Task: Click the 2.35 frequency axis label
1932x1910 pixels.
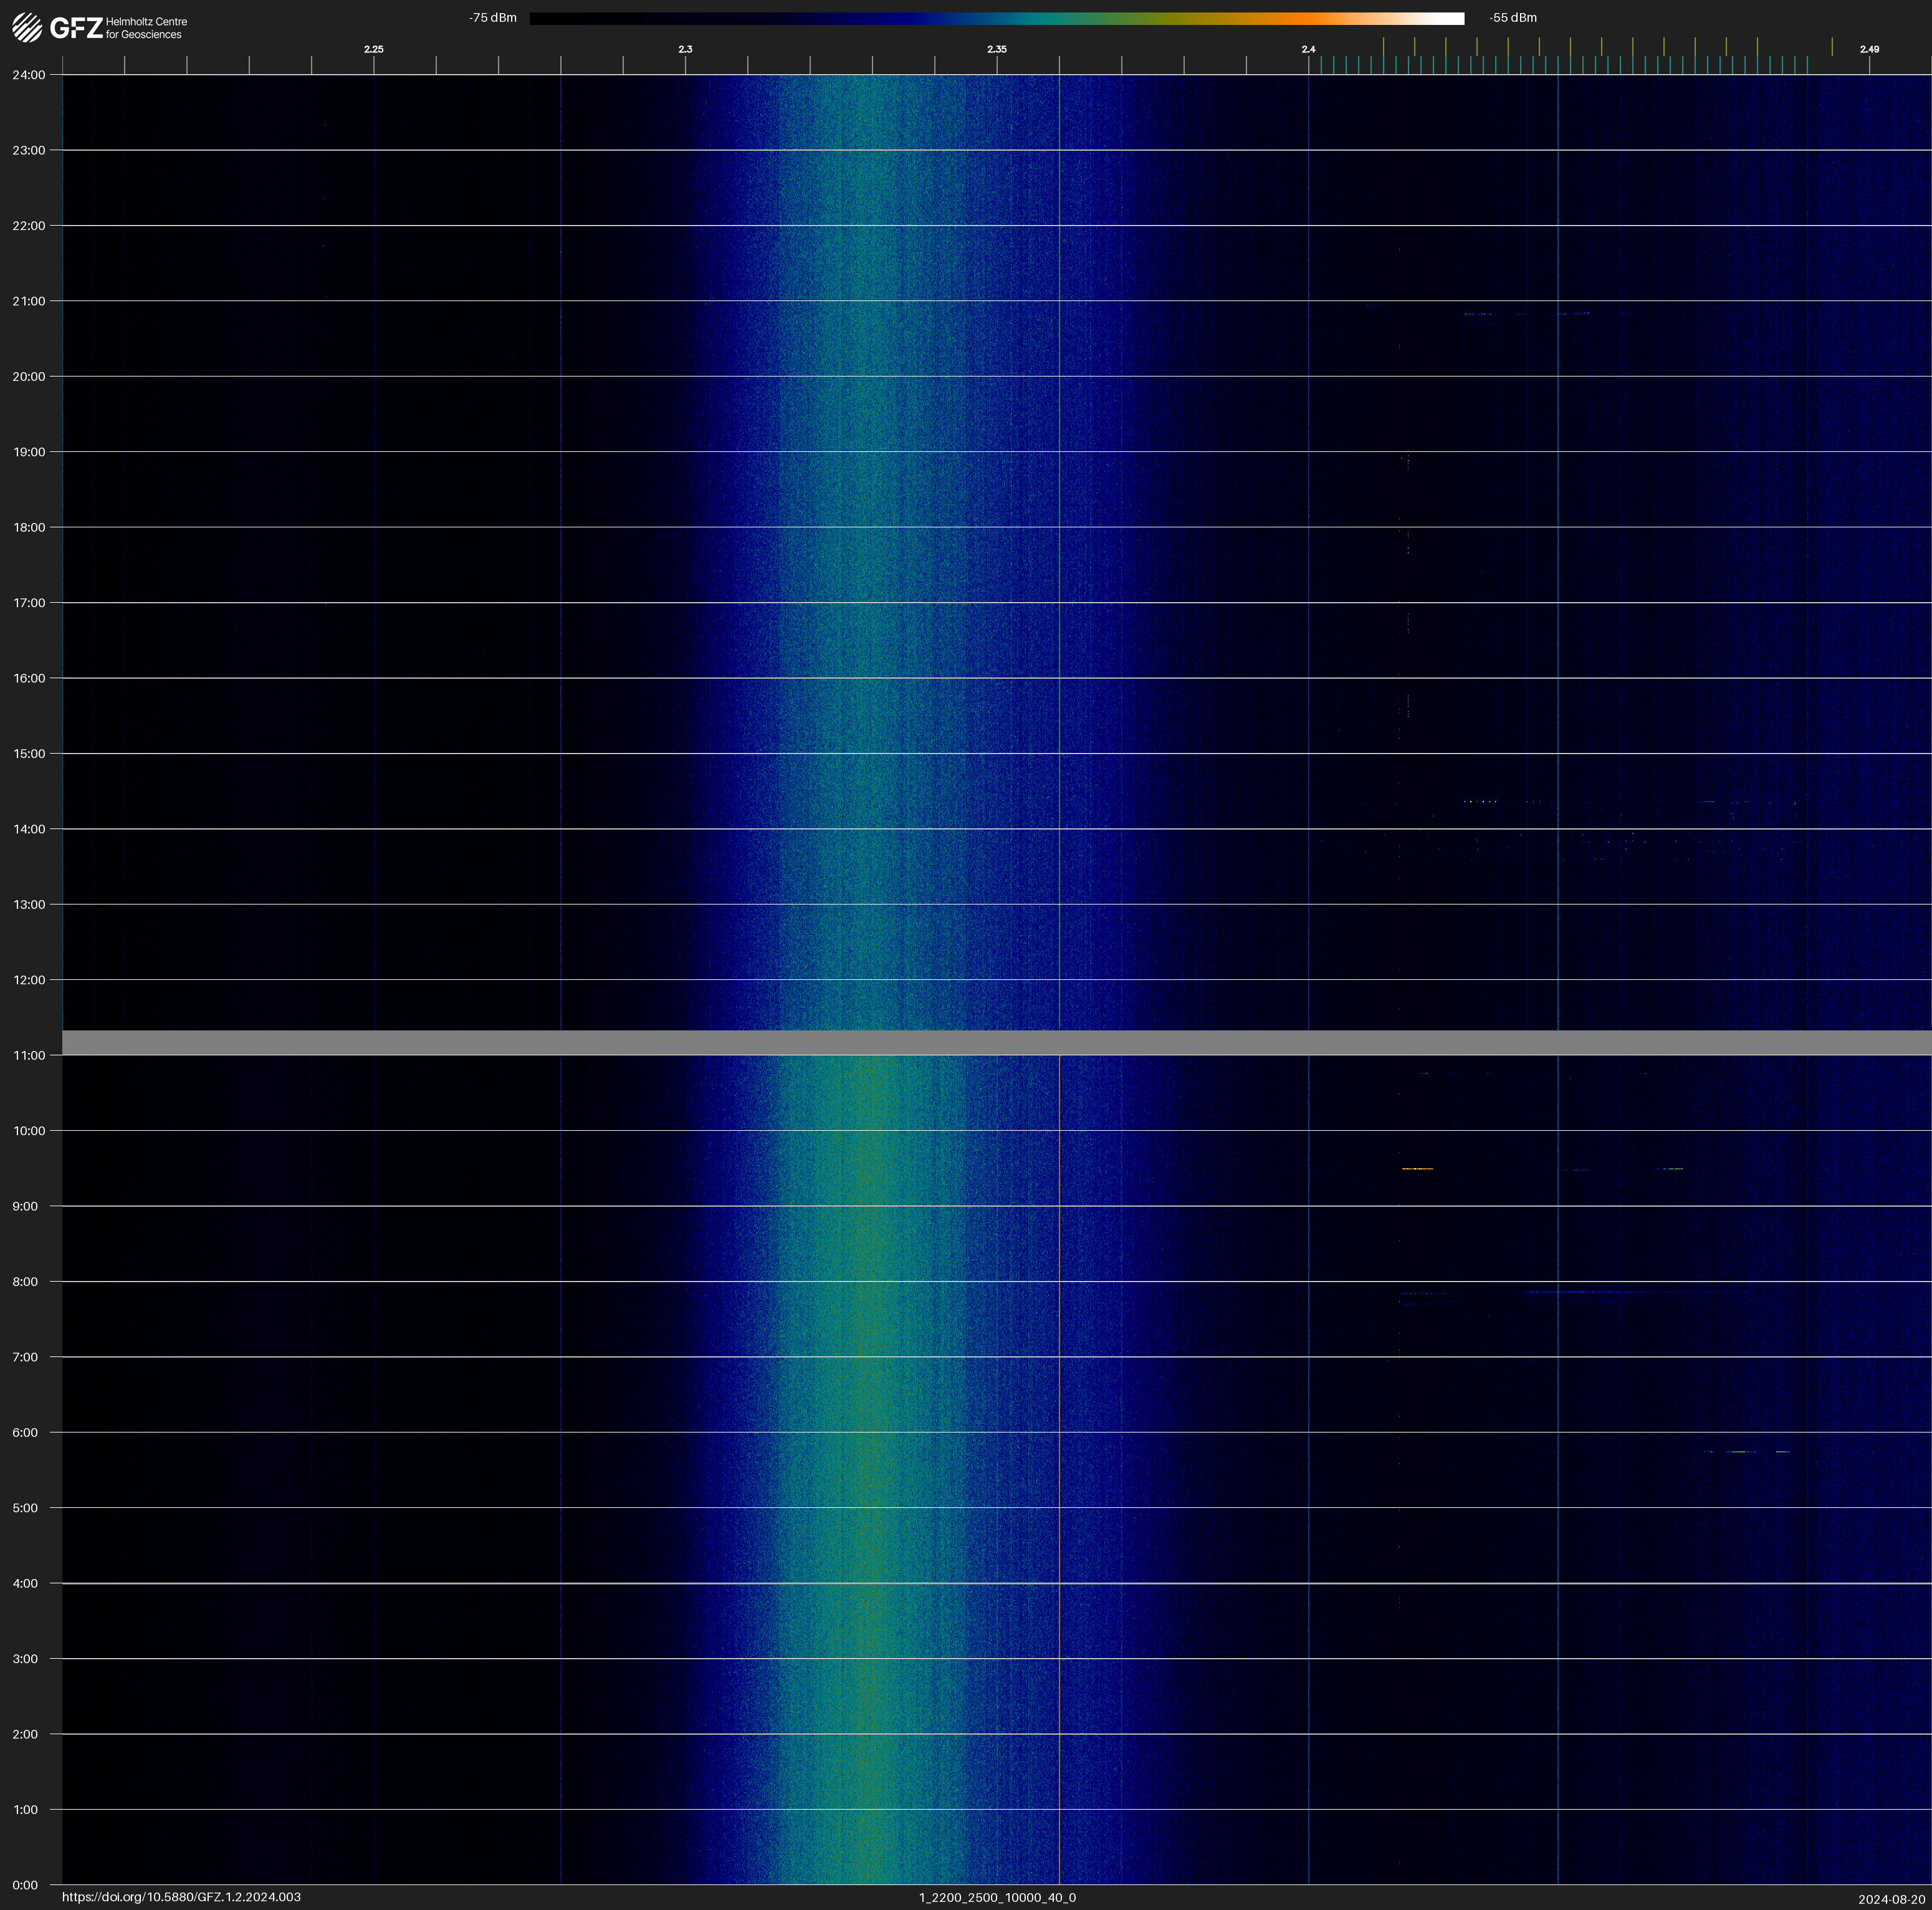Action: click(996, 49)
